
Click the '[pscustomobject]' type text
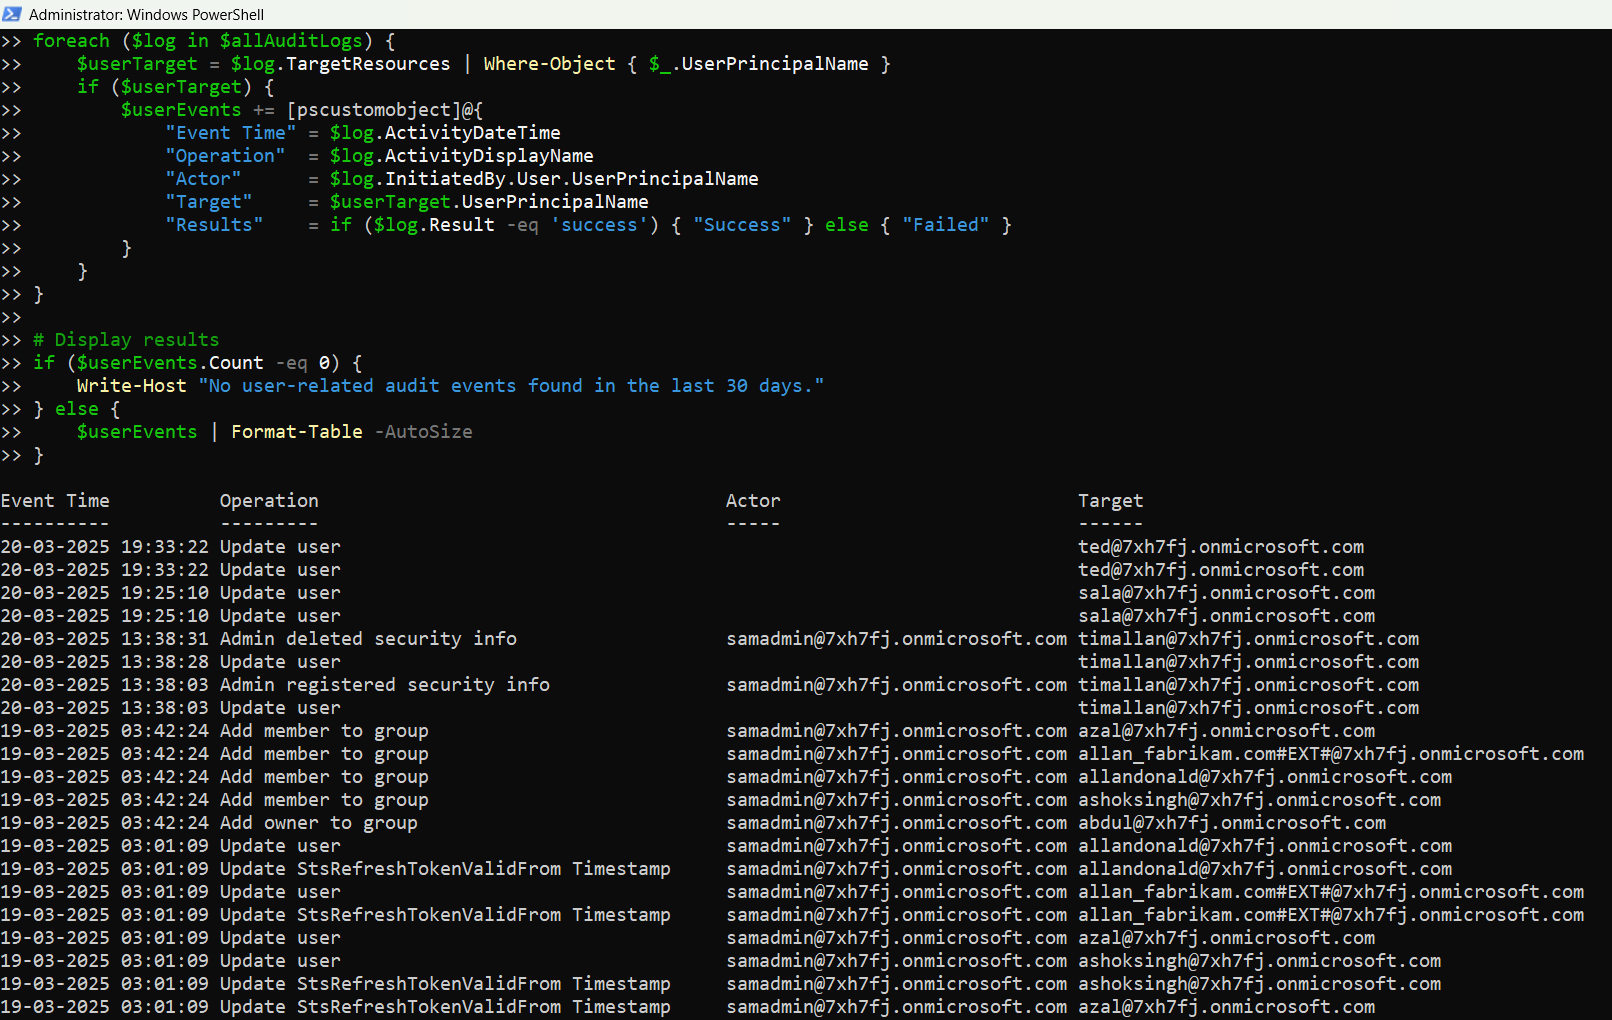coord(373,110)
